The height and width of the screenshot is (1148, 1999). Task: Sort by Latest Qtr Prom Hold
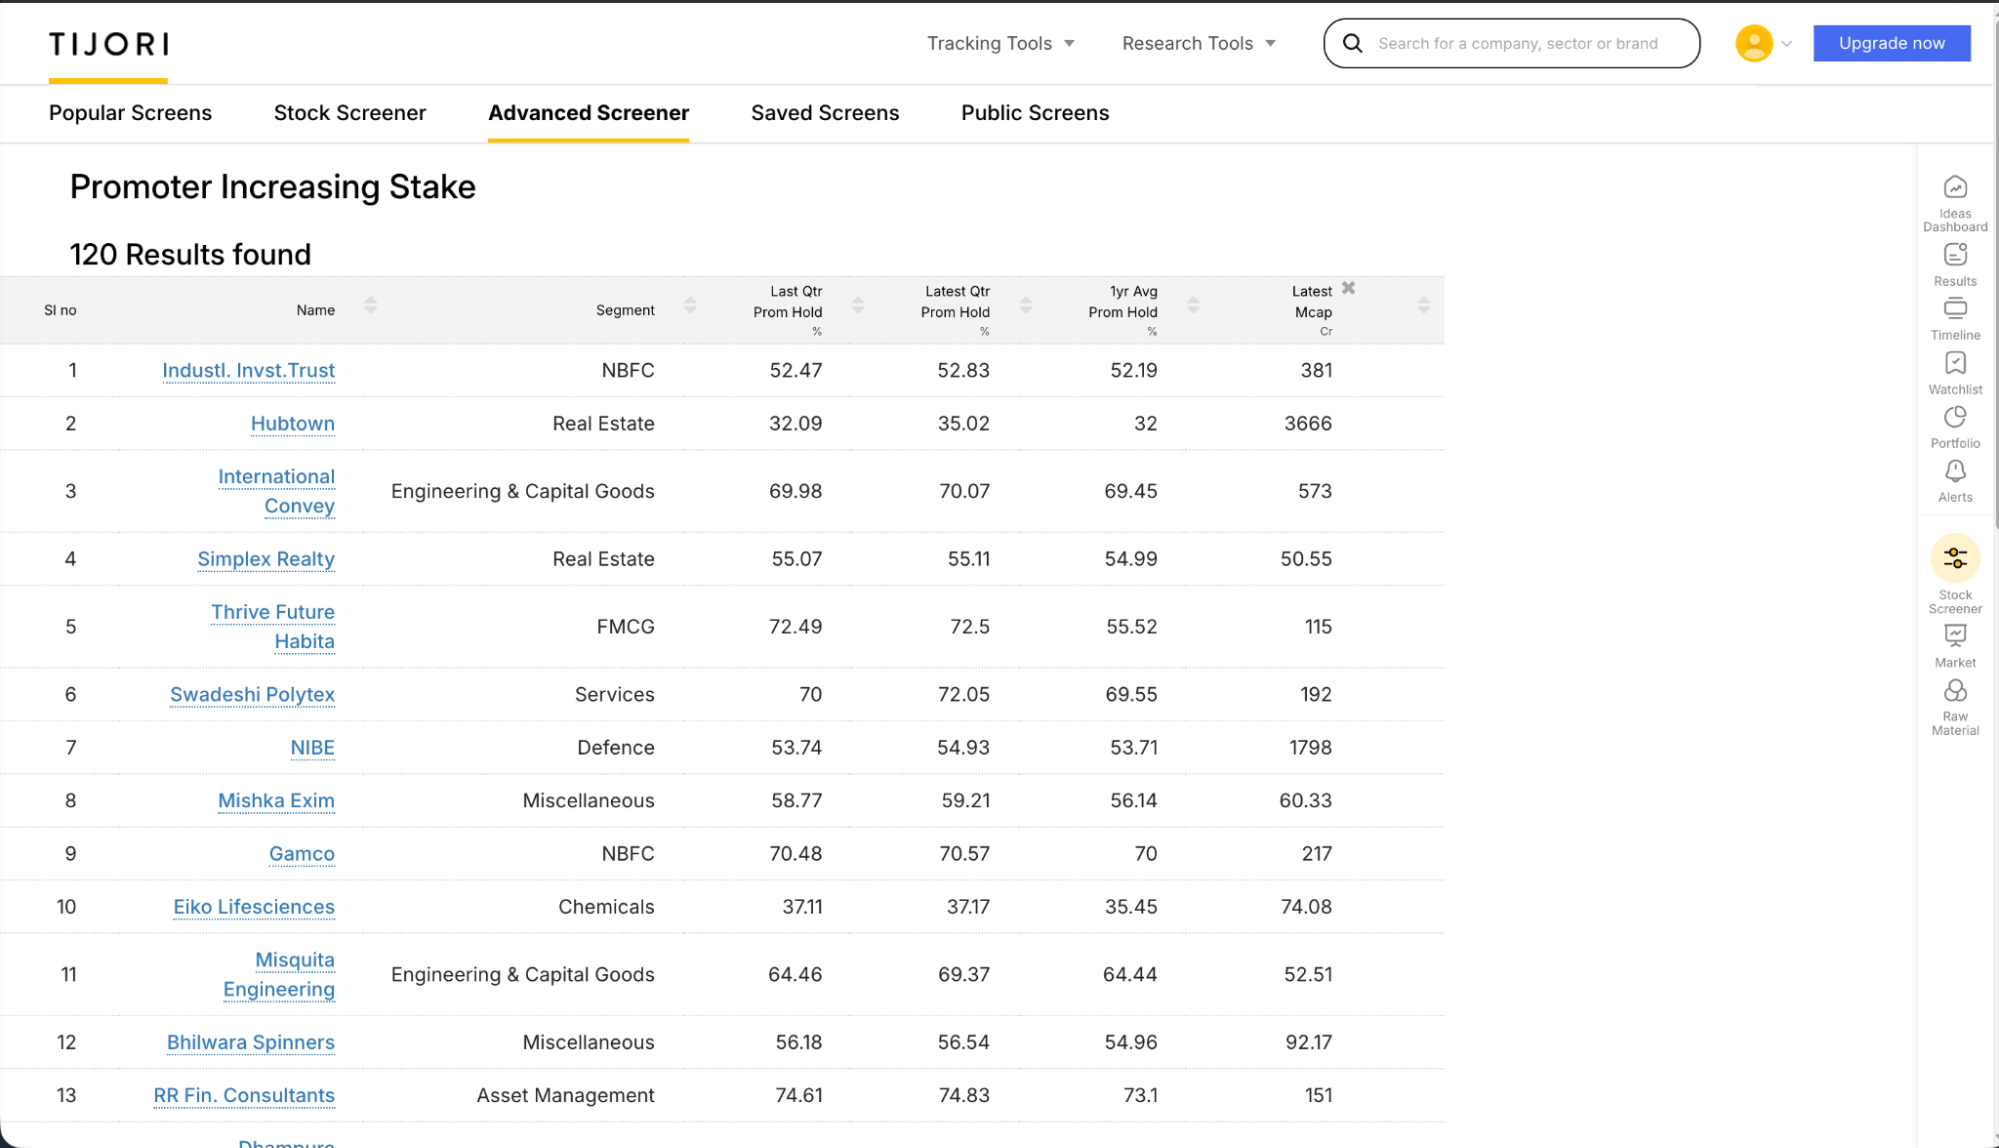click(x=1025, y=305)
